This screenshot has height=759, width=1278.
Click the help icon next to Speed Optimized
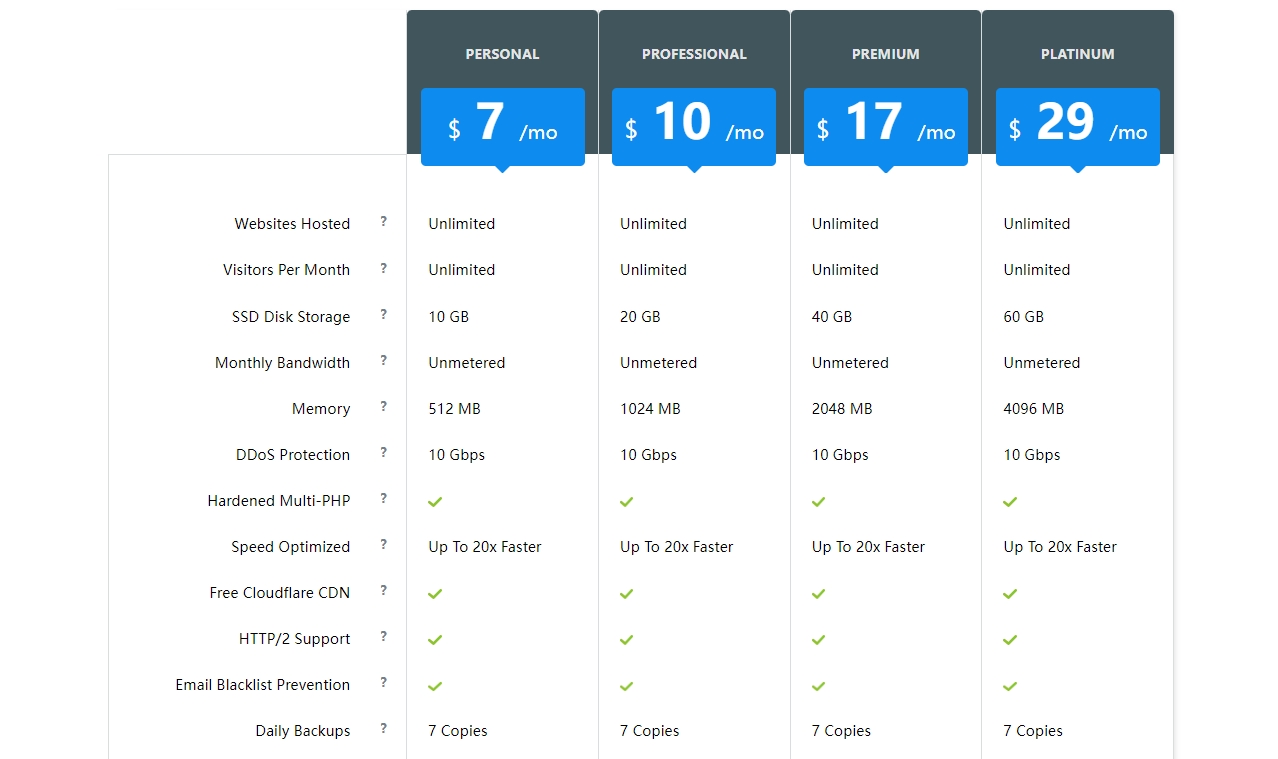pyautogui.click(x=383, y=545)
